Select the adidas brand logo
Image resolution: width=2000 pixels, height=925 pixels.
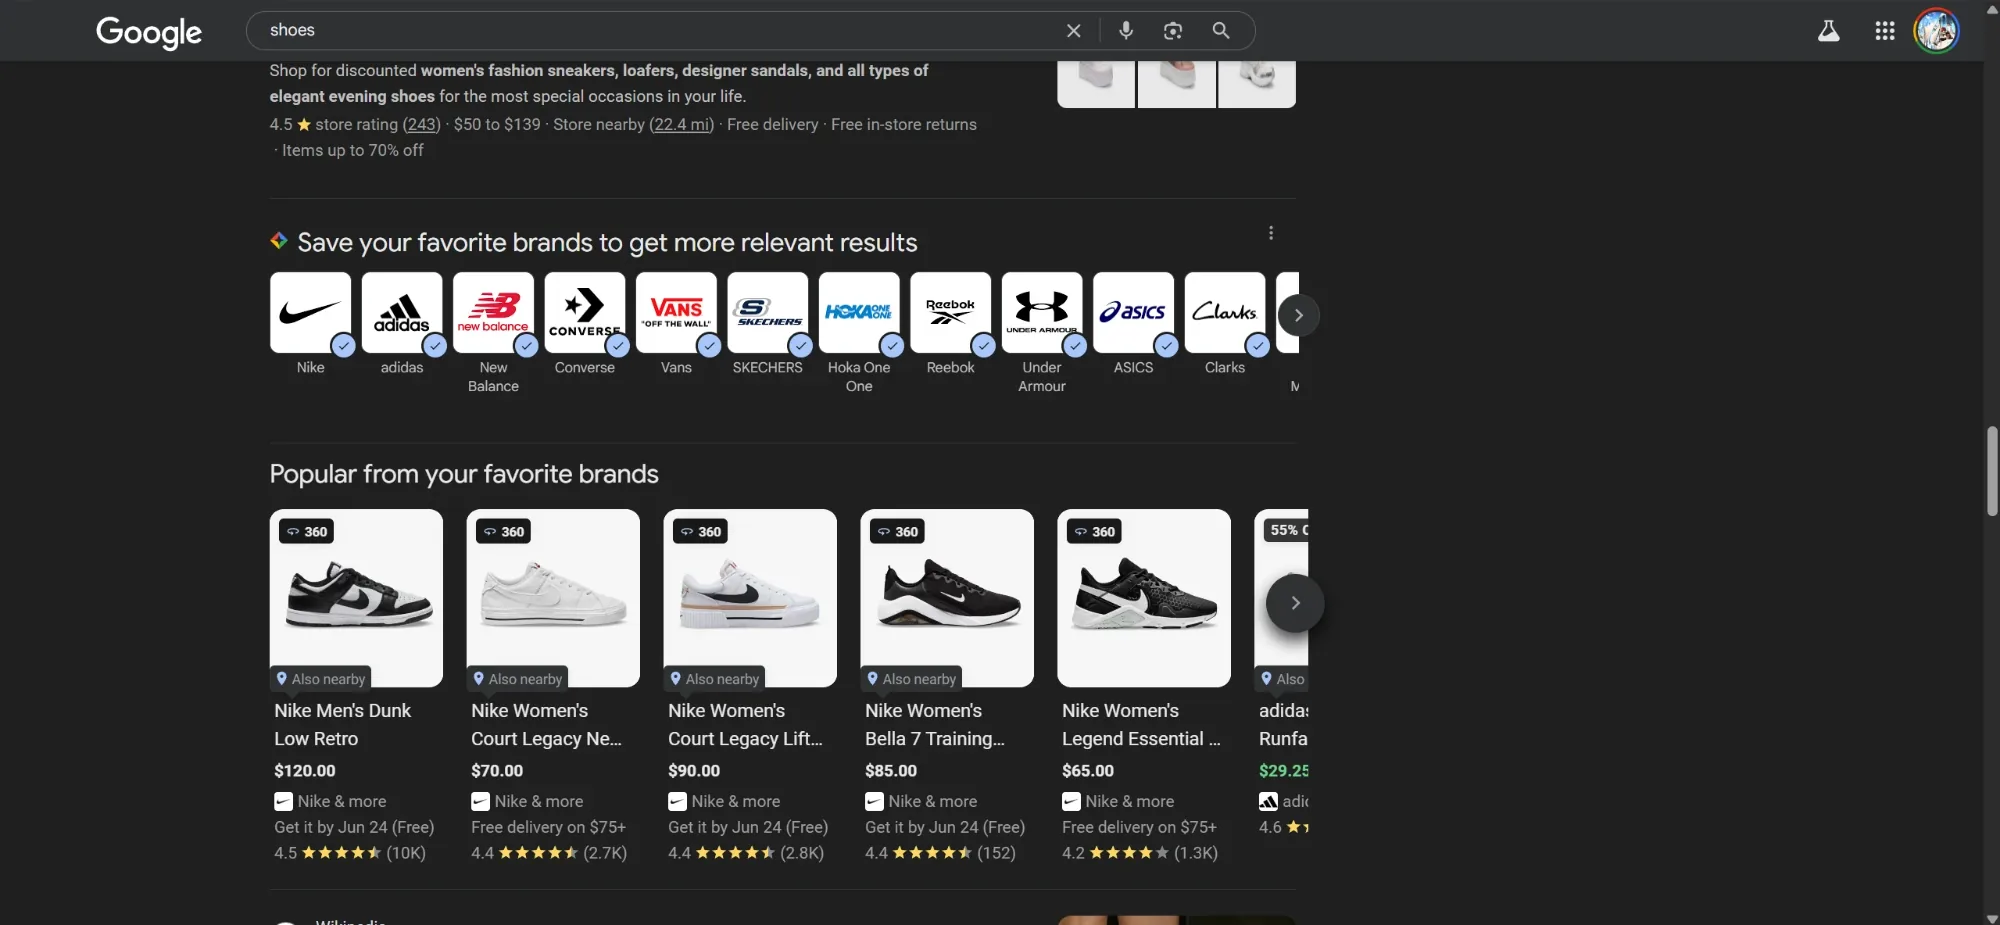point(402,312)
